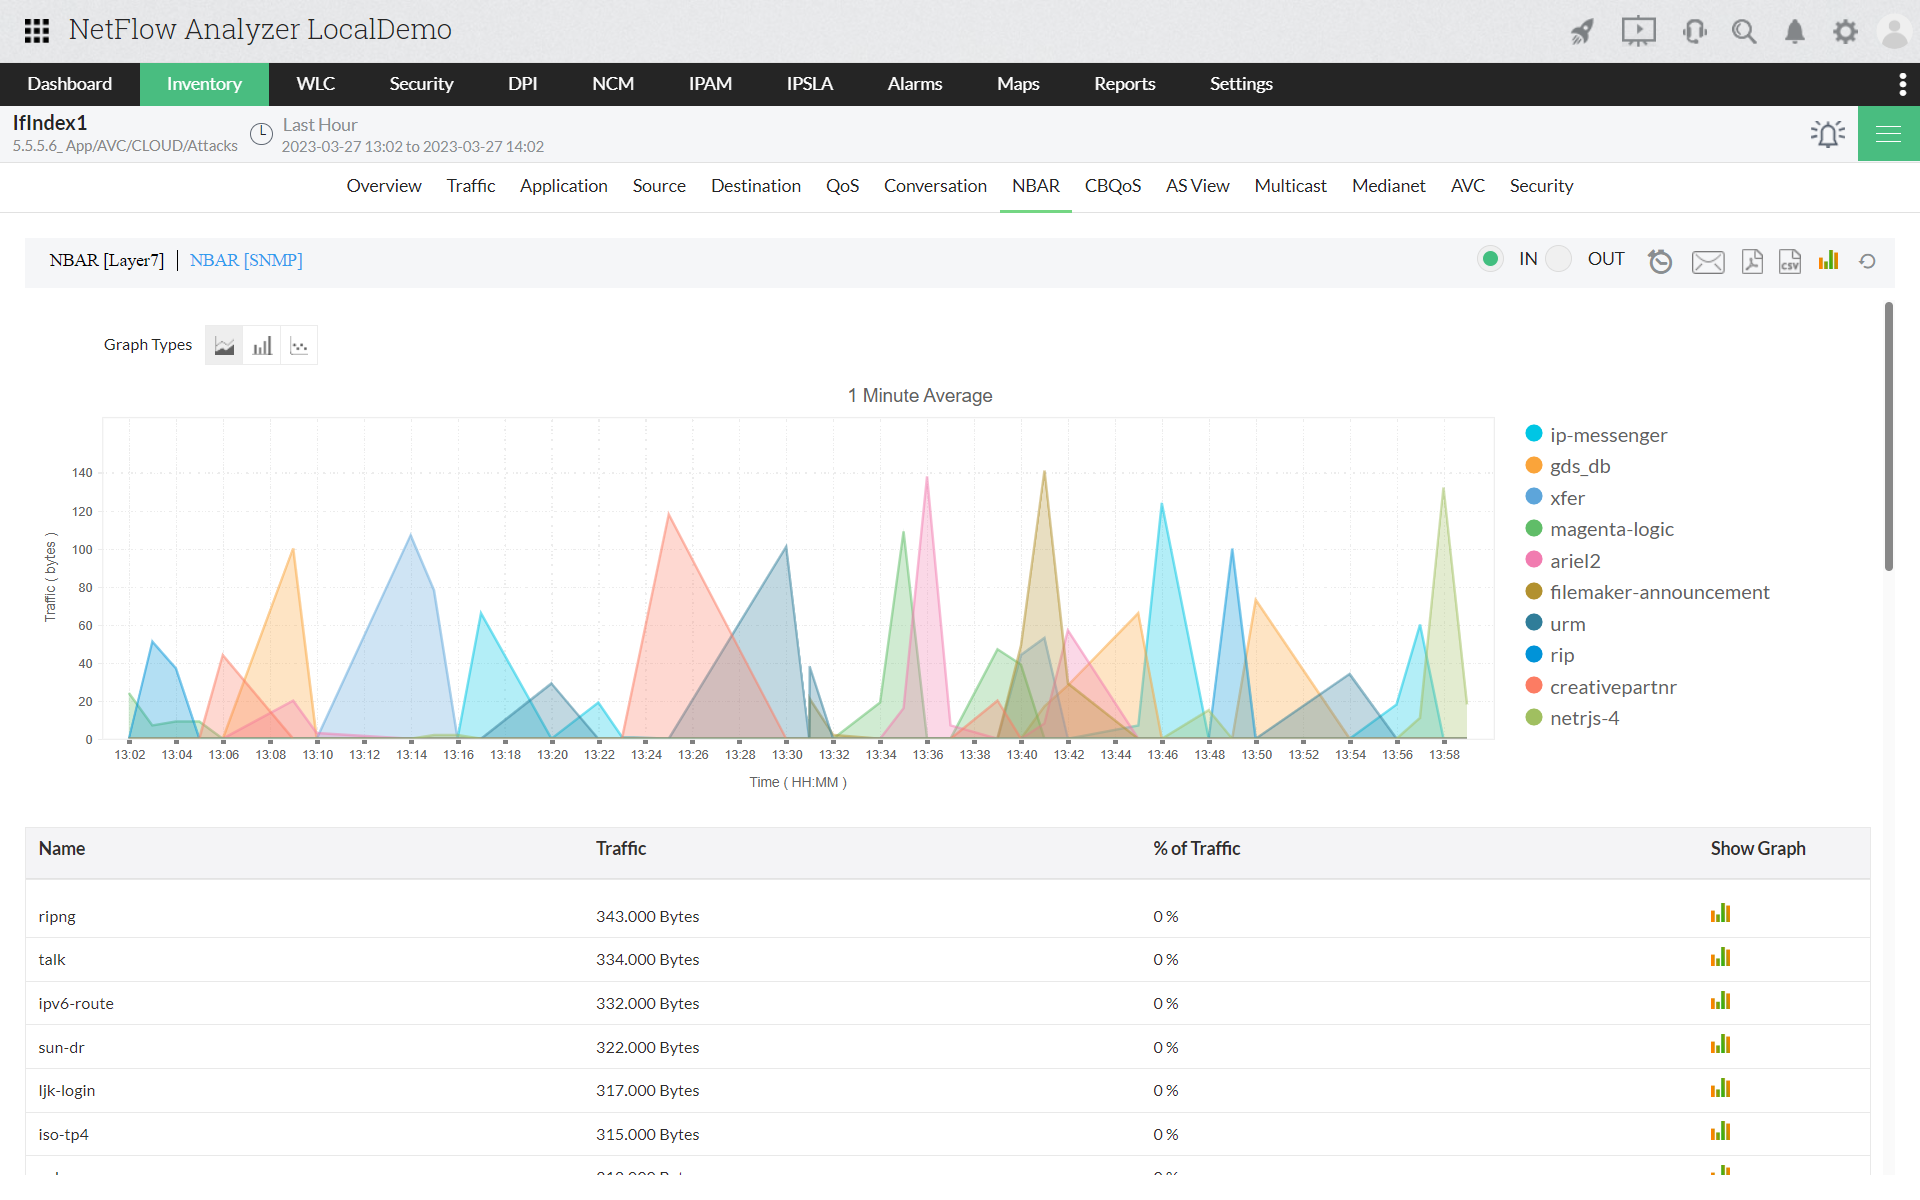This screenshot has width=1920, height=1200.
Task: Select bar chart graph type
Action: [262, 346]
